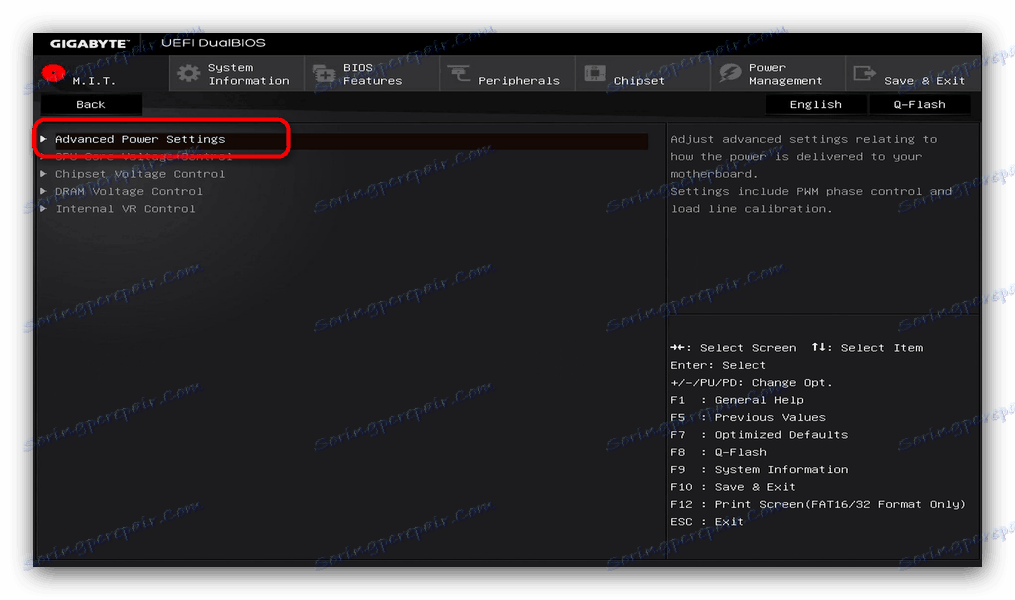Click the 'F12 : Print Screen' help line
Viewport: 1015px width, 600px height.
point(818,504)
